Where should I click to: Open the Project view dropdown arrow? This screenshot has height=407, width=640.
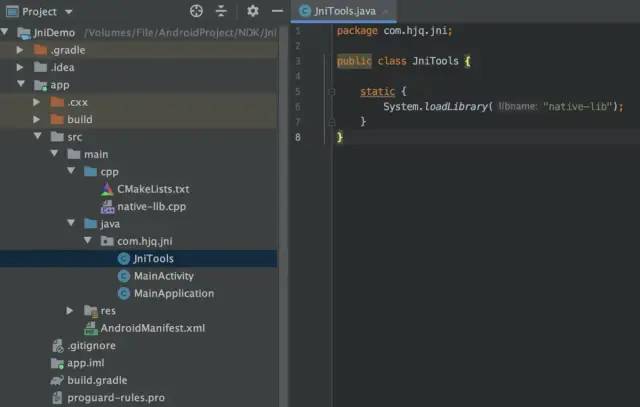69,12
